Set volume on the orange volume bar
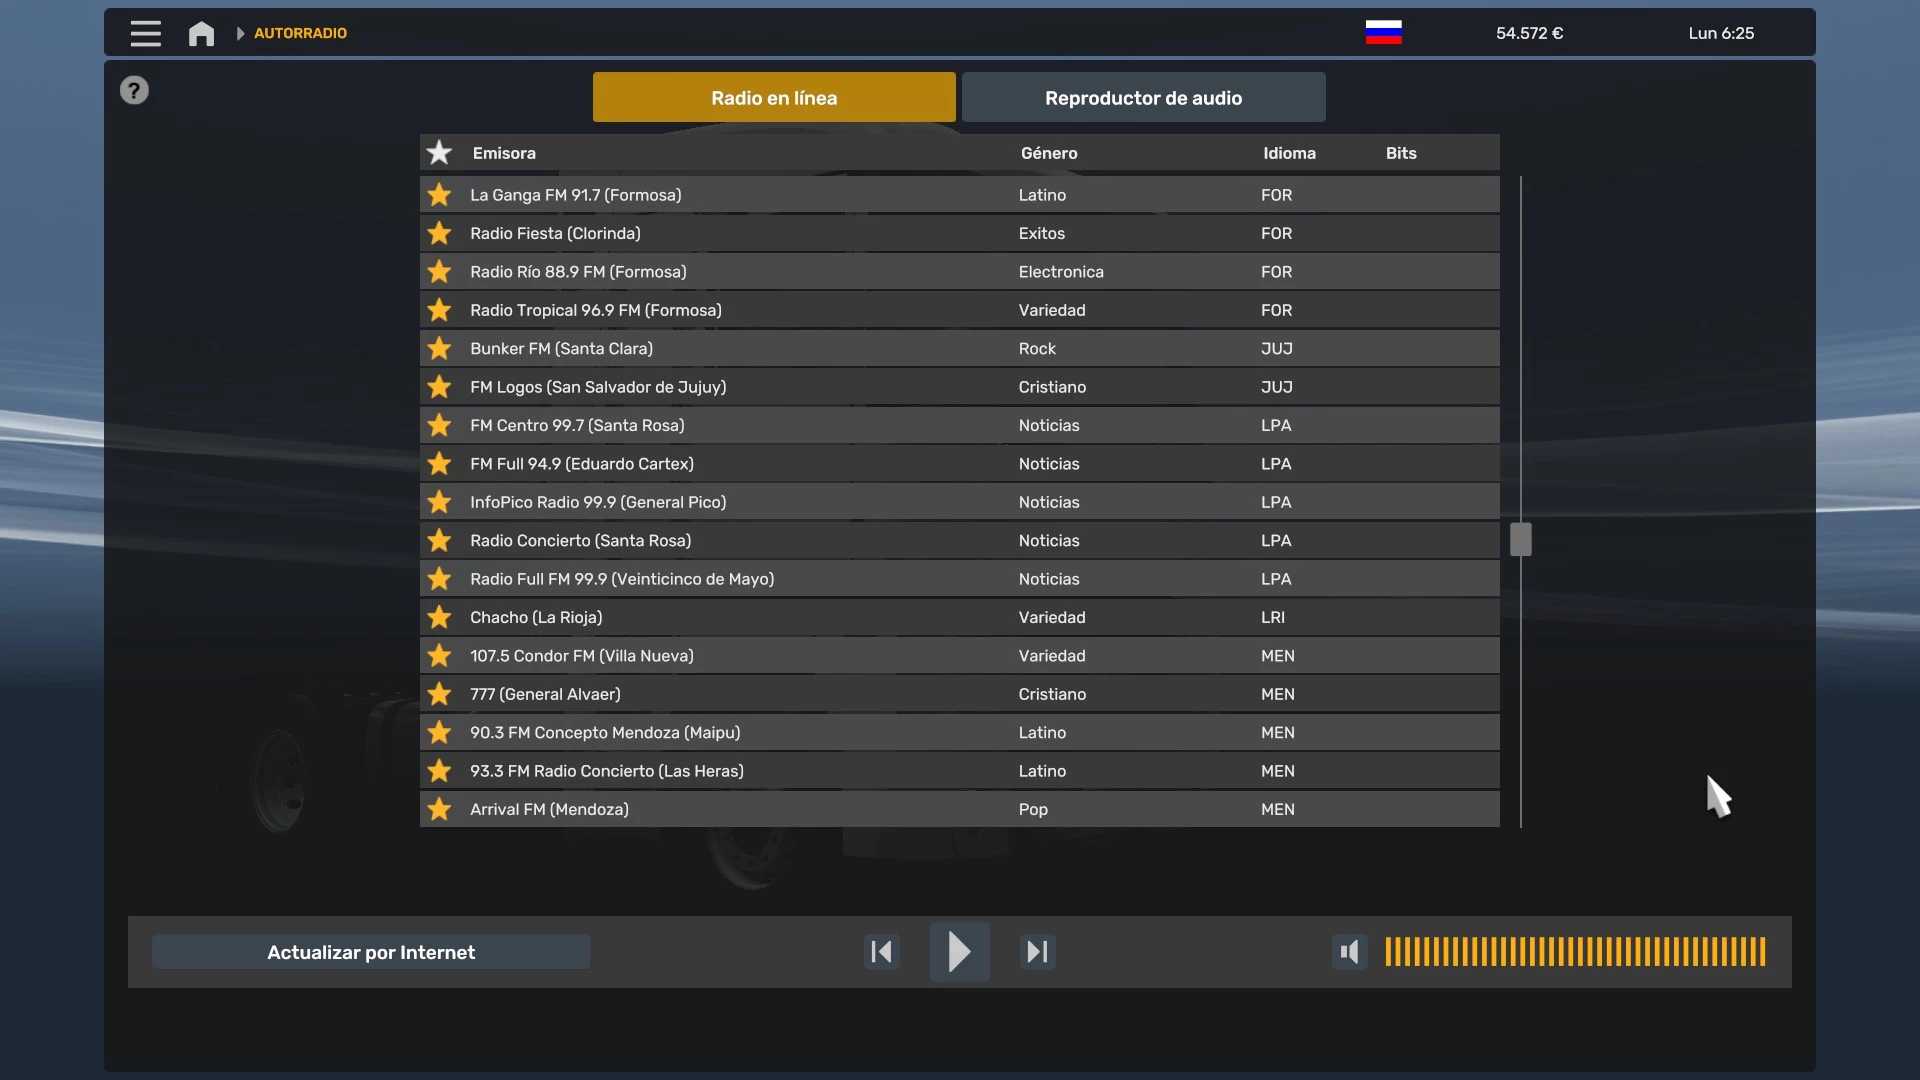Image resolution: width=1920 pixels, height=1080 pixels. coord(1575,951)
